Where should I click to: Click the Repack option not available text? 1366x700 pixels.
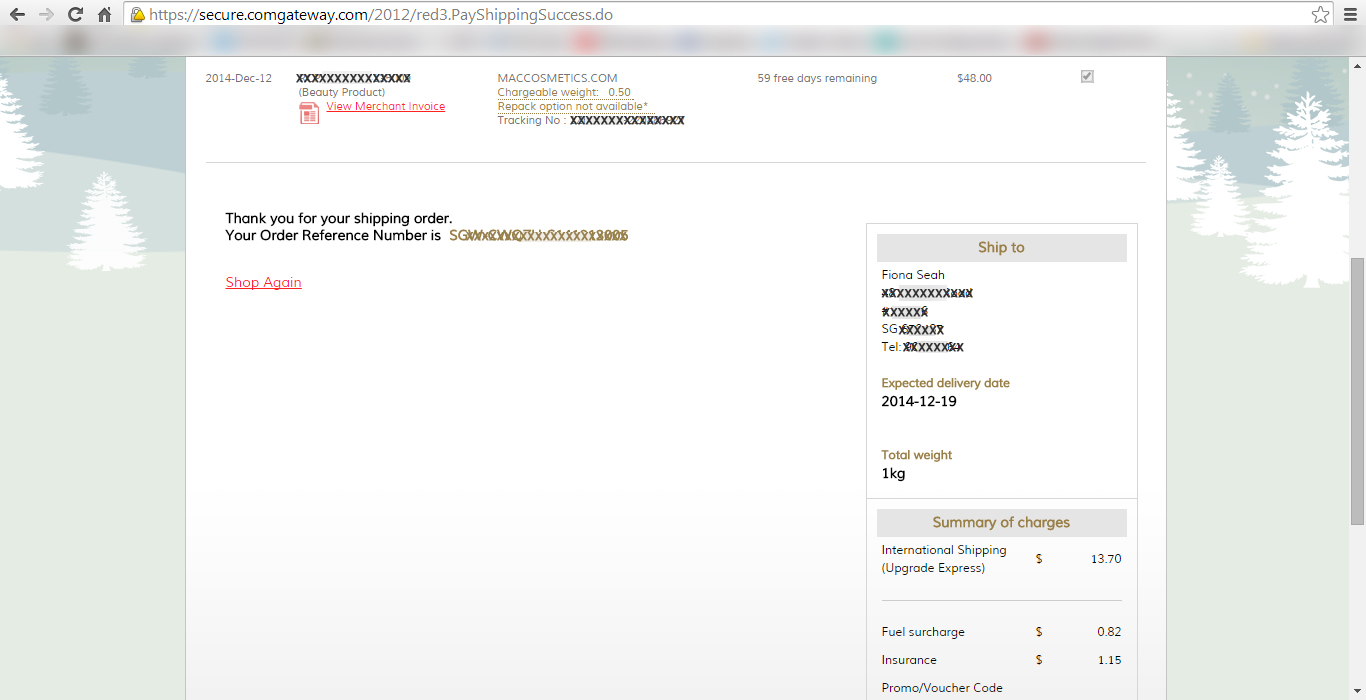[x=572, y=106]
